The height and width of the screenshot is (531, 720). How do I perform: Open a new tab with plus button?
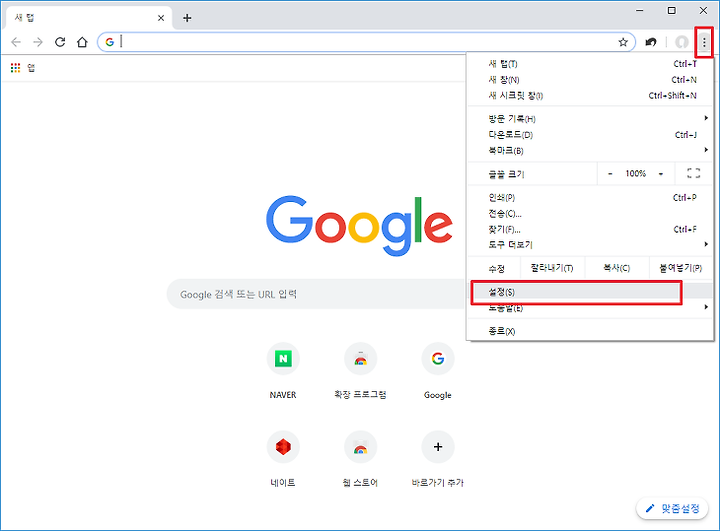(187, 18)
